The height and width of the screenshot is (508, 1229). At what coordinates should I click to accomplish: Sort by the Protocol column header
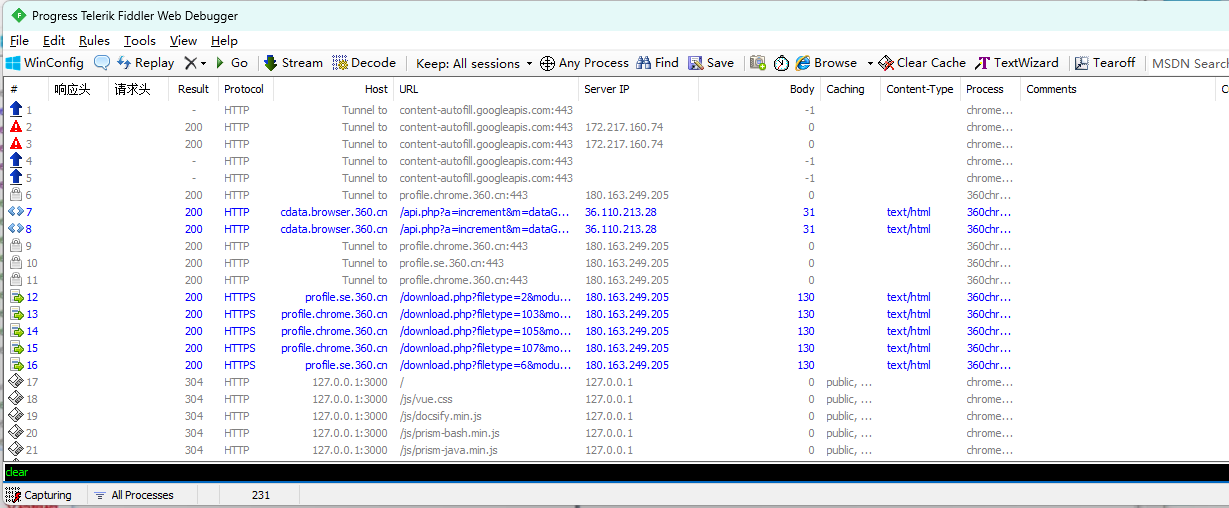point(244,89)
